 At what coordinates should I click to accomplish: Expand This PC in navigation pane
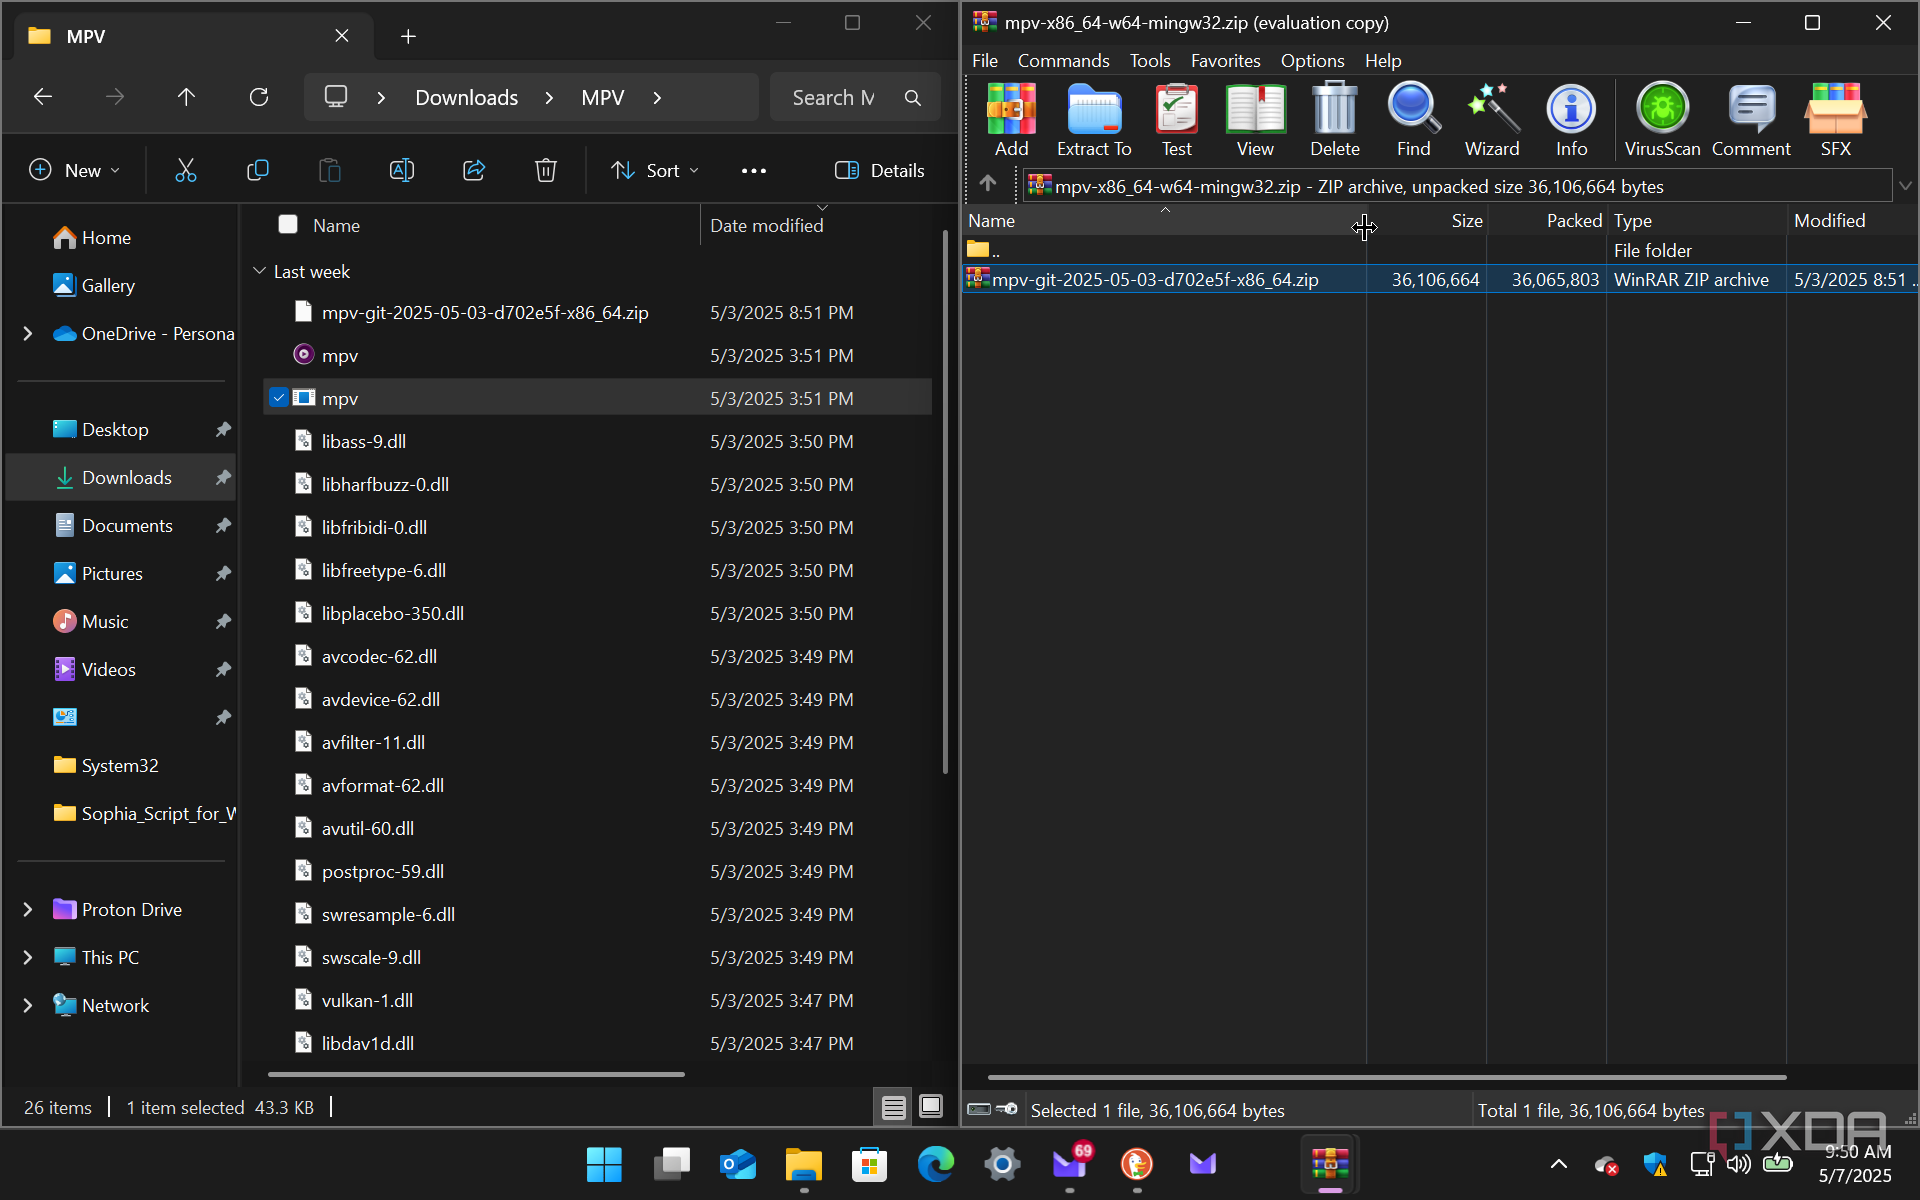pos(28,957)
